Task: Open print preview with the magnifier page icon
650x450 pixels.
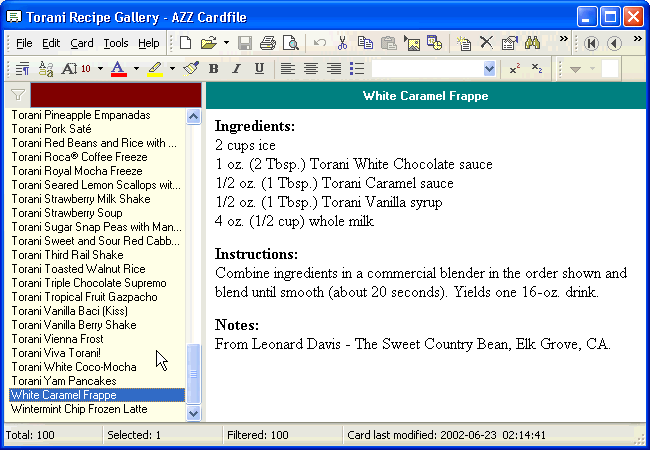Action: pyautogui.click(x=291, y=43)
